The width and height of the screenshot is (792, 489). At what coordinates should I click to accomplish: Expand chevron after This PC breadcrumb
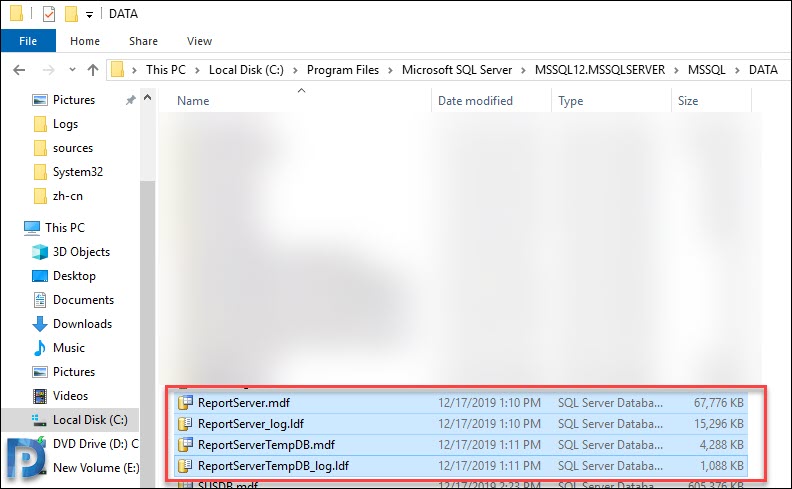coord(197,70)
